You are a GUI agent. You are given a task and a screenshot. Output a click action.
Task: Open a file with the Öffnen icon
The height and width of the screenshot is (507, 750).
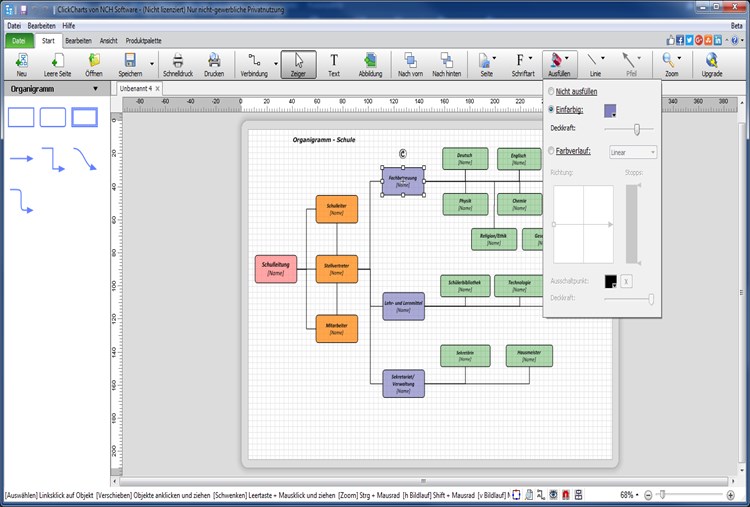click(94, 65)
